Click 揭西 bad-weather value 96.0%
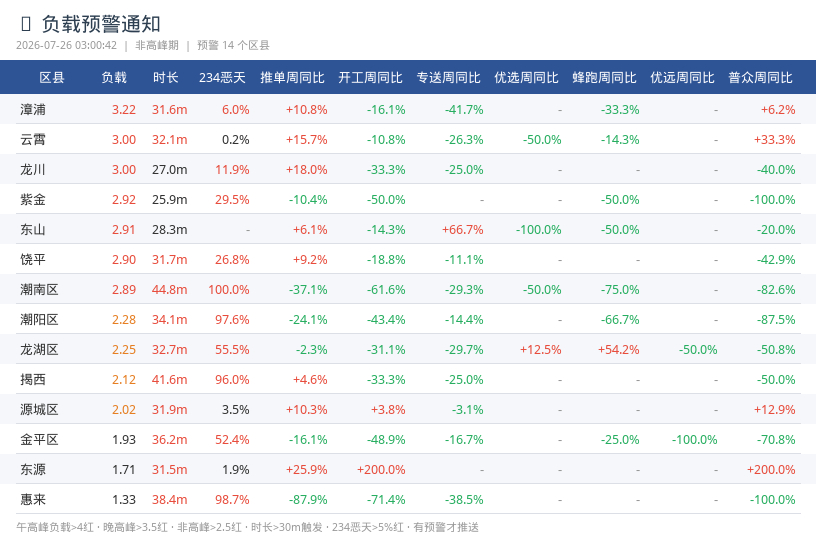 pyautogui.click(x=232, y=380)
